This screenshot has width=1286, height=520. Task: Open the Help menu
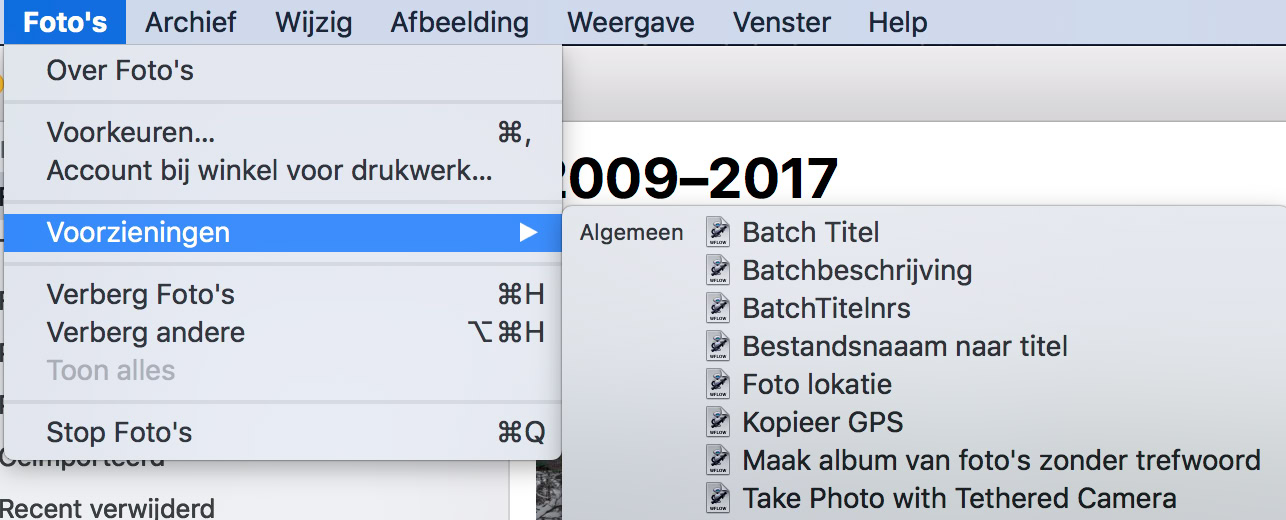[x=897, y=22]
